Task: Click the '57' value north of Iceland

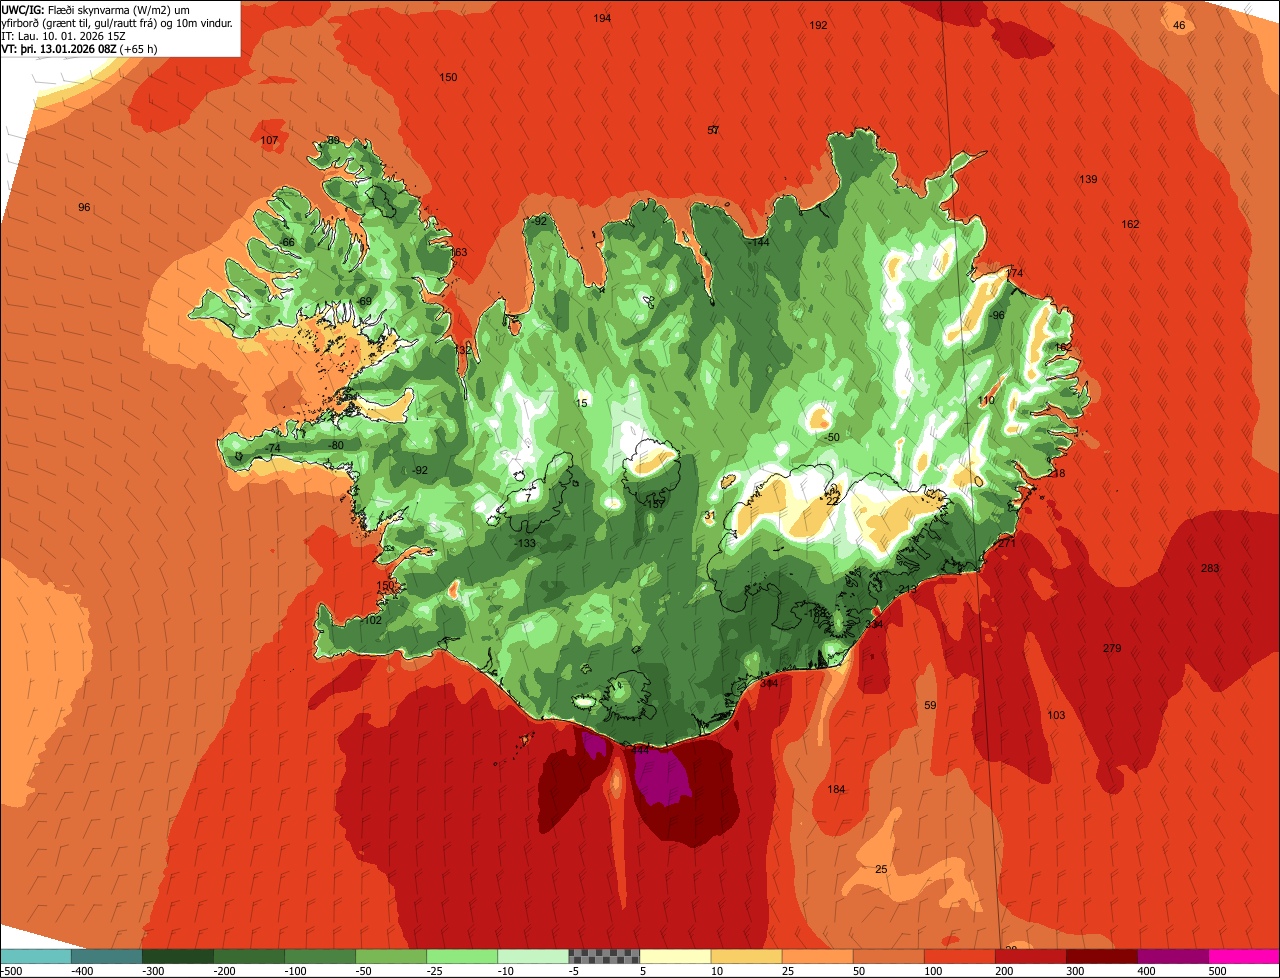Action: [x=713, y=131]
